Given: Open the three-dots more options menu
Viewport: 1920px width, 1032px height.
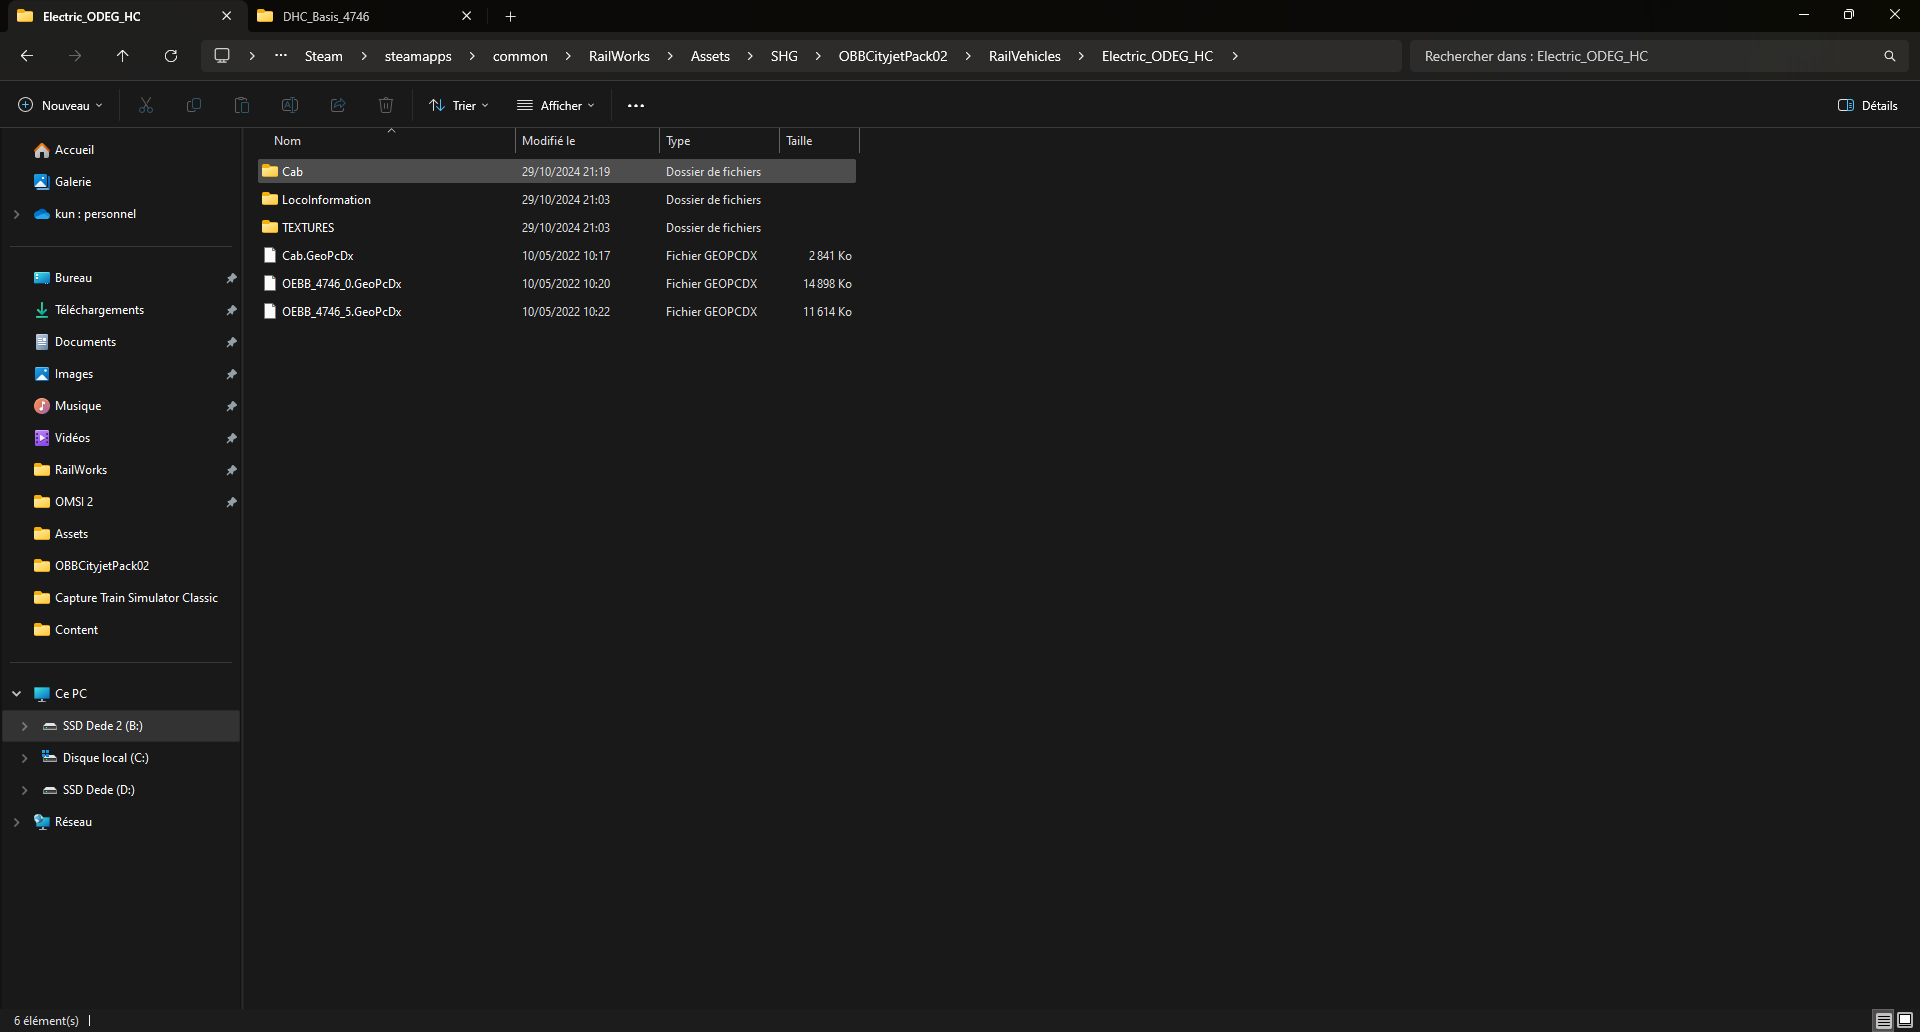Looking at the screenshot, I should click(636, 105).
